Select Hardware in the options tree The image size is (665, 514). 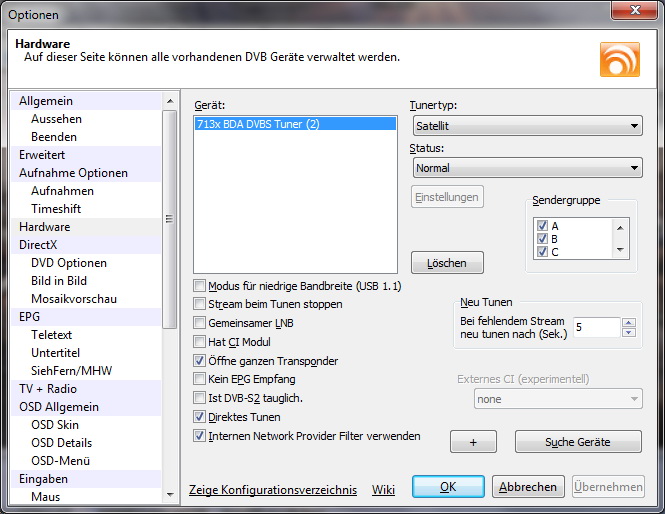[x=86, y=227]
